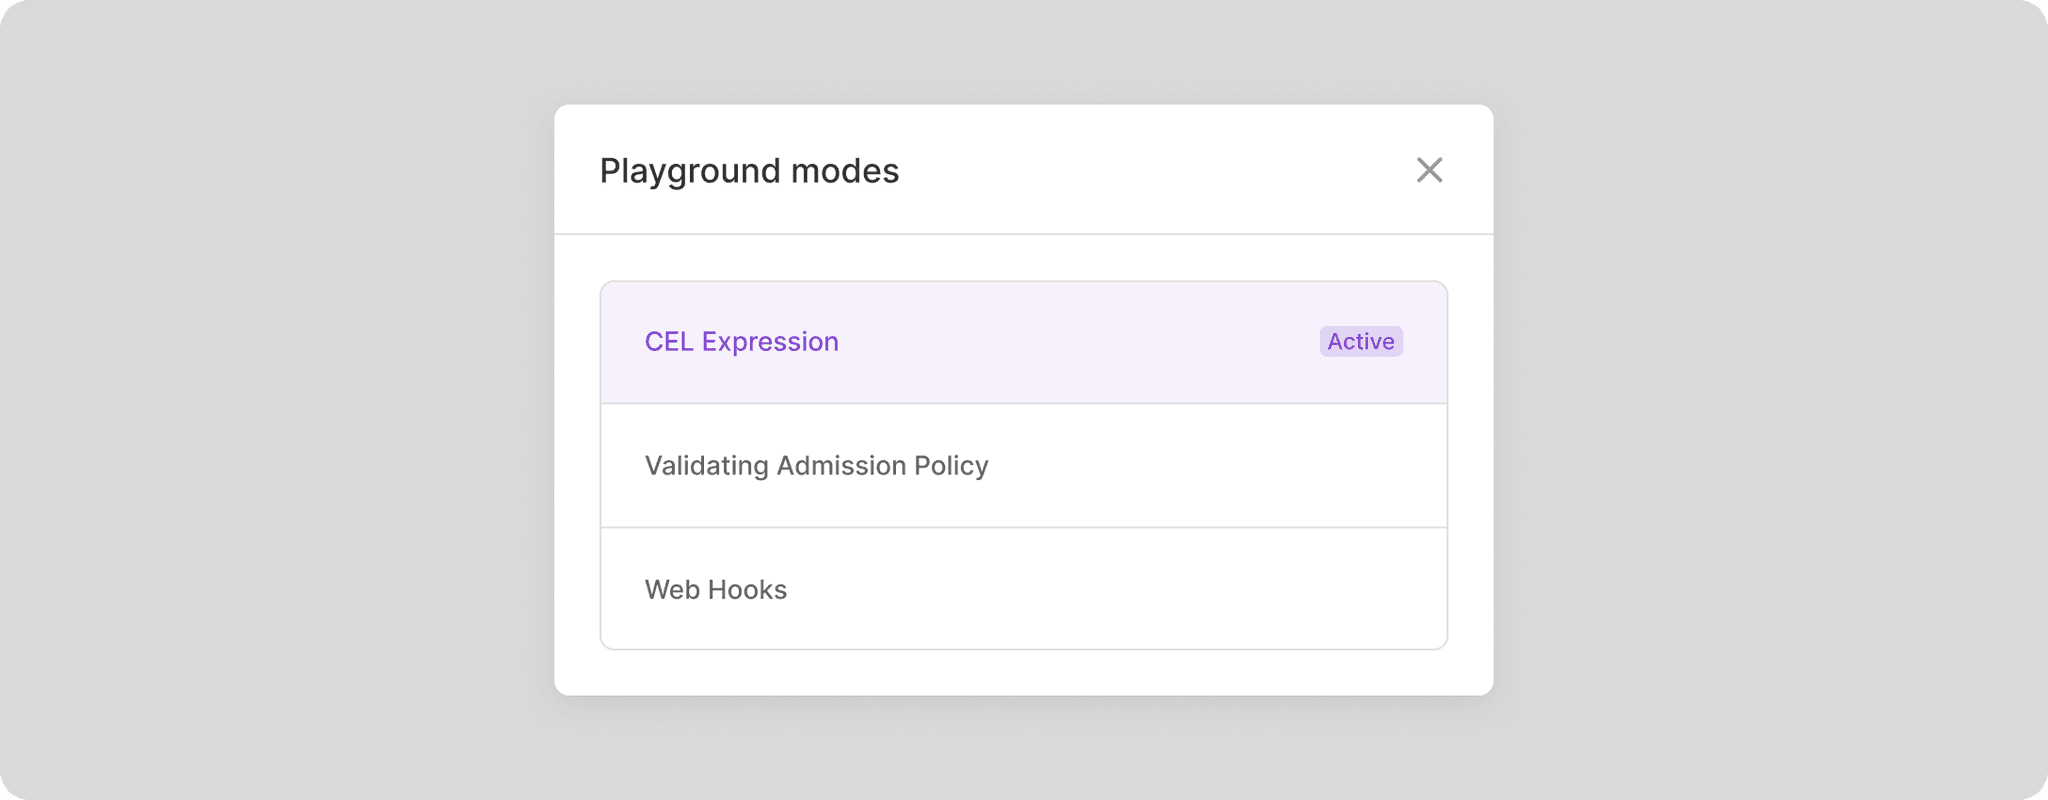Image resolution: width=2048 pixels, height=800 pixels.
Task: Click the Validating Admission Policy label
Action: point(816,465)
